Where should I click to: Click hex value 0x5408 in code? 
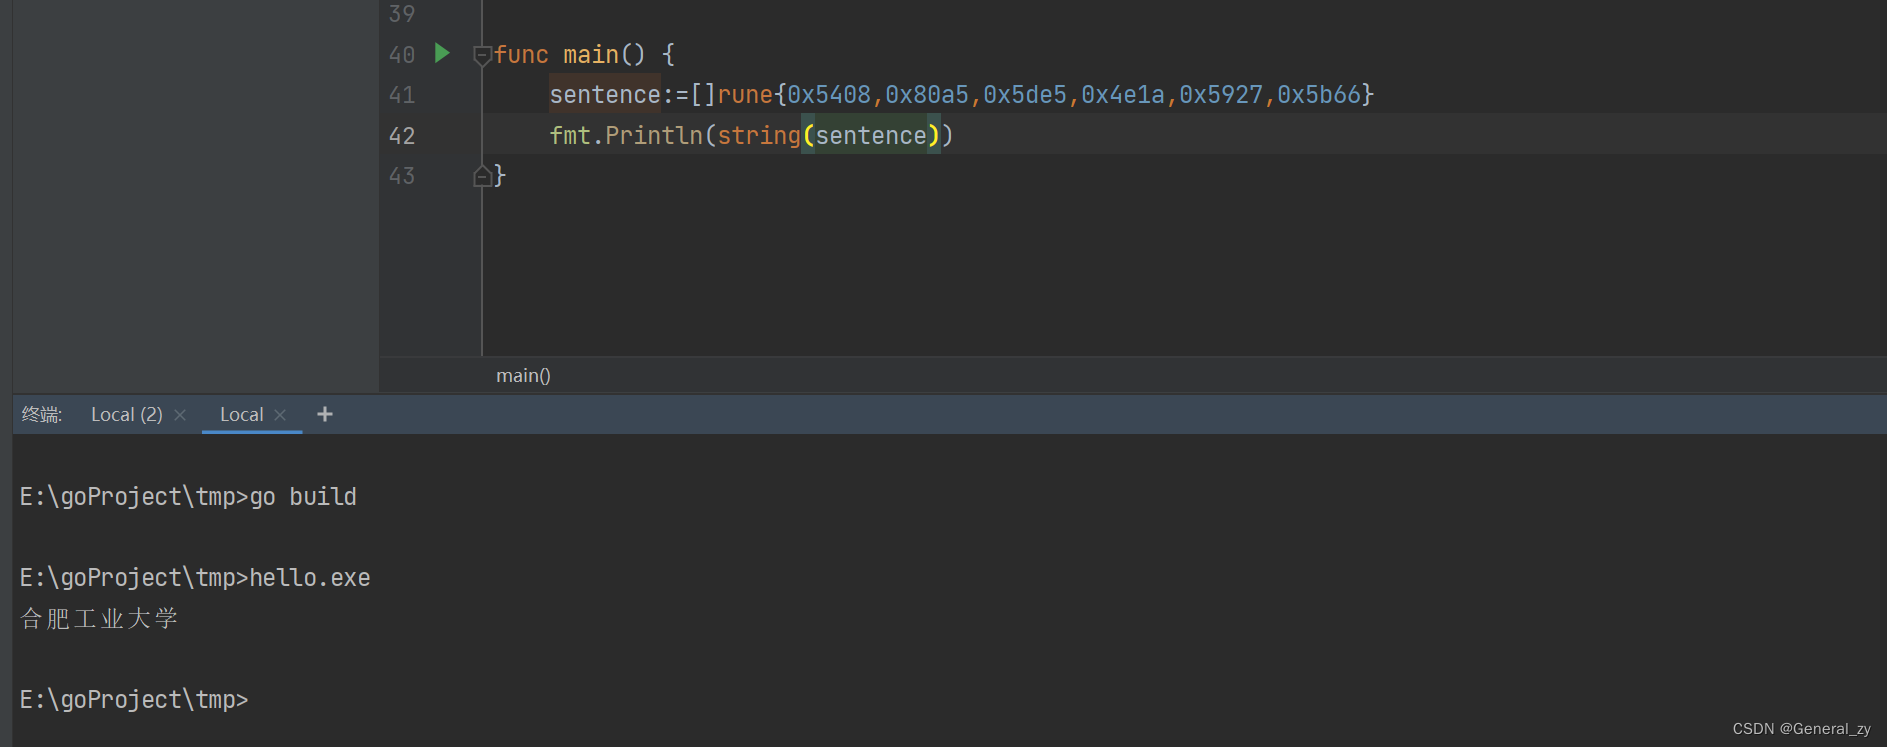pos(829,95)
